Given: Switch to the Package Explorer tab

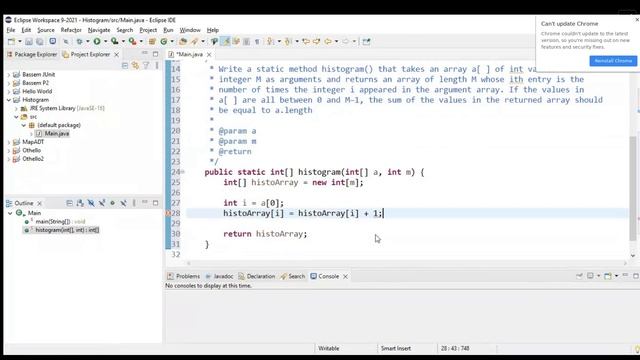Looking at the screenshot, I should (32, 54).
